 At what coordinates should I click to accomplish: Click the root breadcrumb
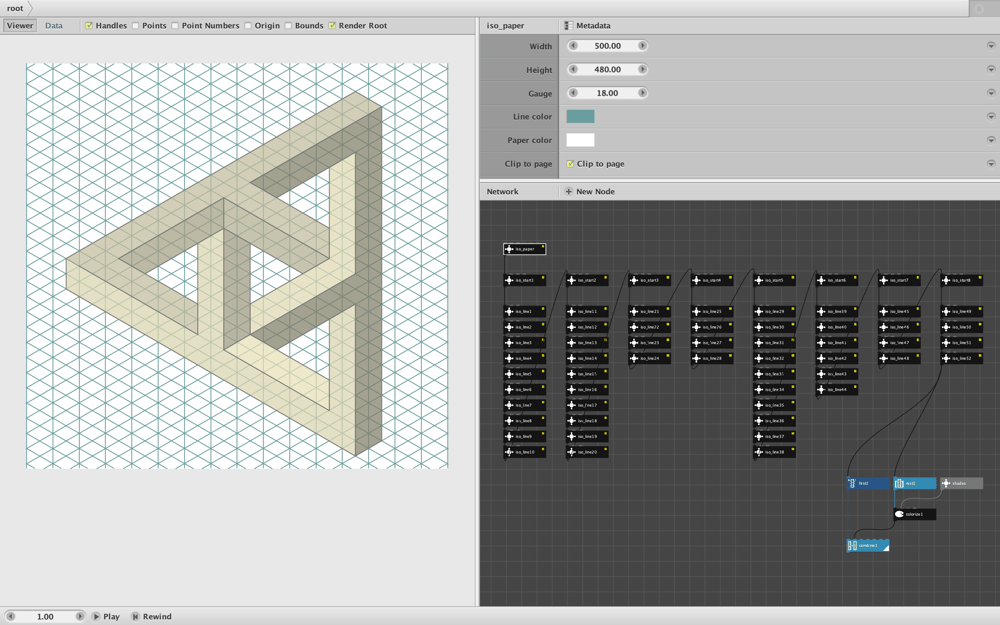point(15,8)
